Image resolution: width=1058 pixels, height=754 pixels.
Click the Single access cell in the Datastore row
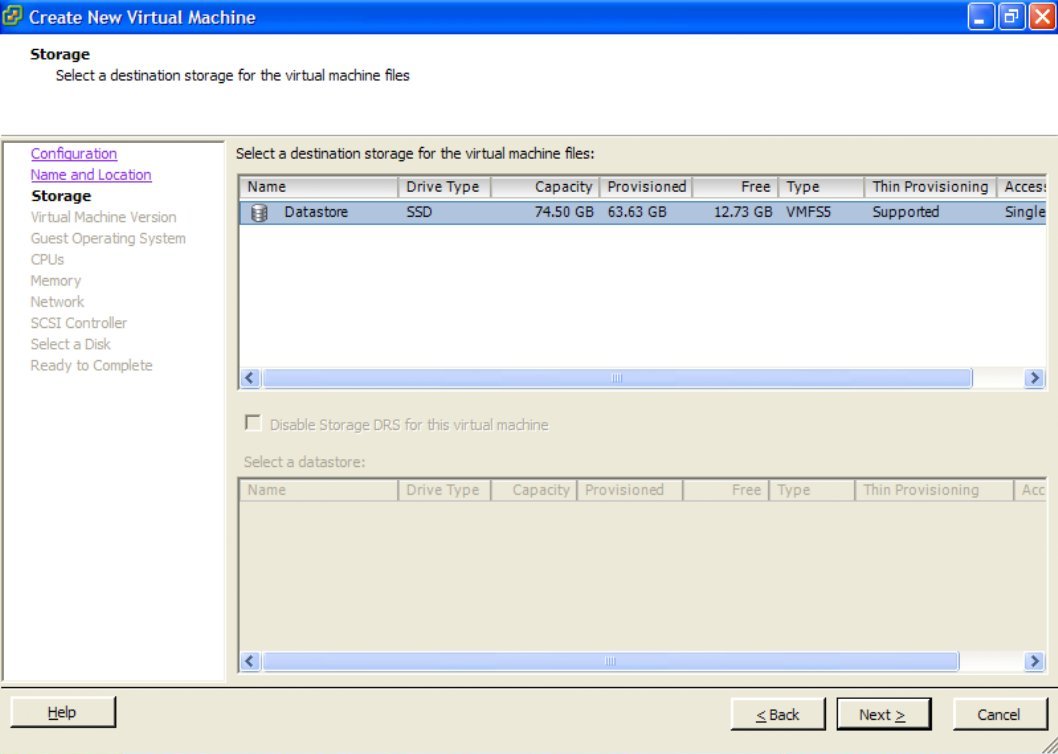click(1024, 212)
